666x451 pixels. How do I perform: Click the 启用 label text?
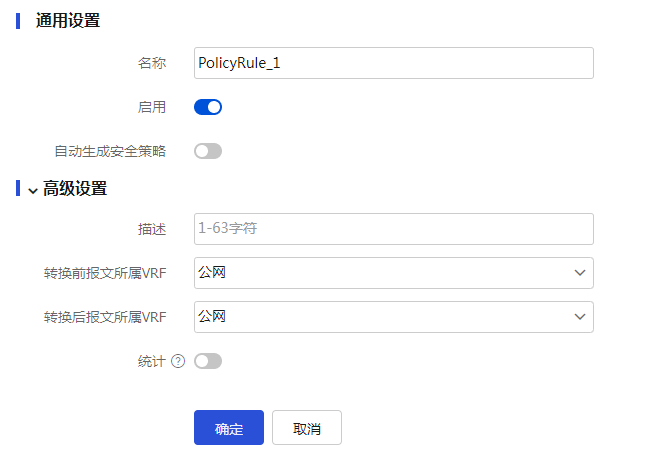click(152, 107)
